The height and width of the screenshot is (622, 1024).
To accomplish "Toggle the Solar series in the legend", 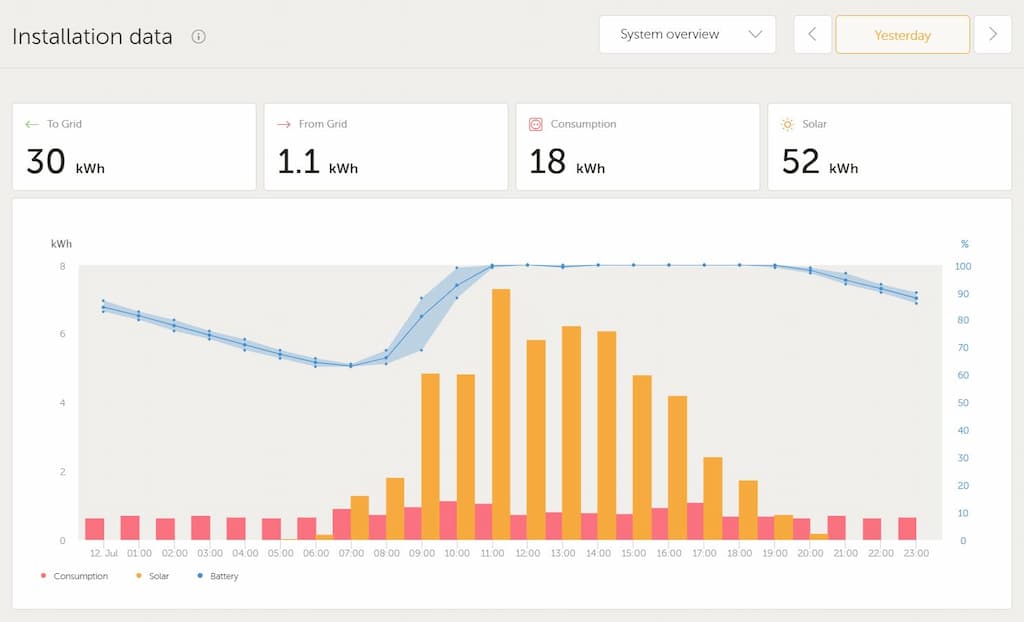I will tap(154, 576).
